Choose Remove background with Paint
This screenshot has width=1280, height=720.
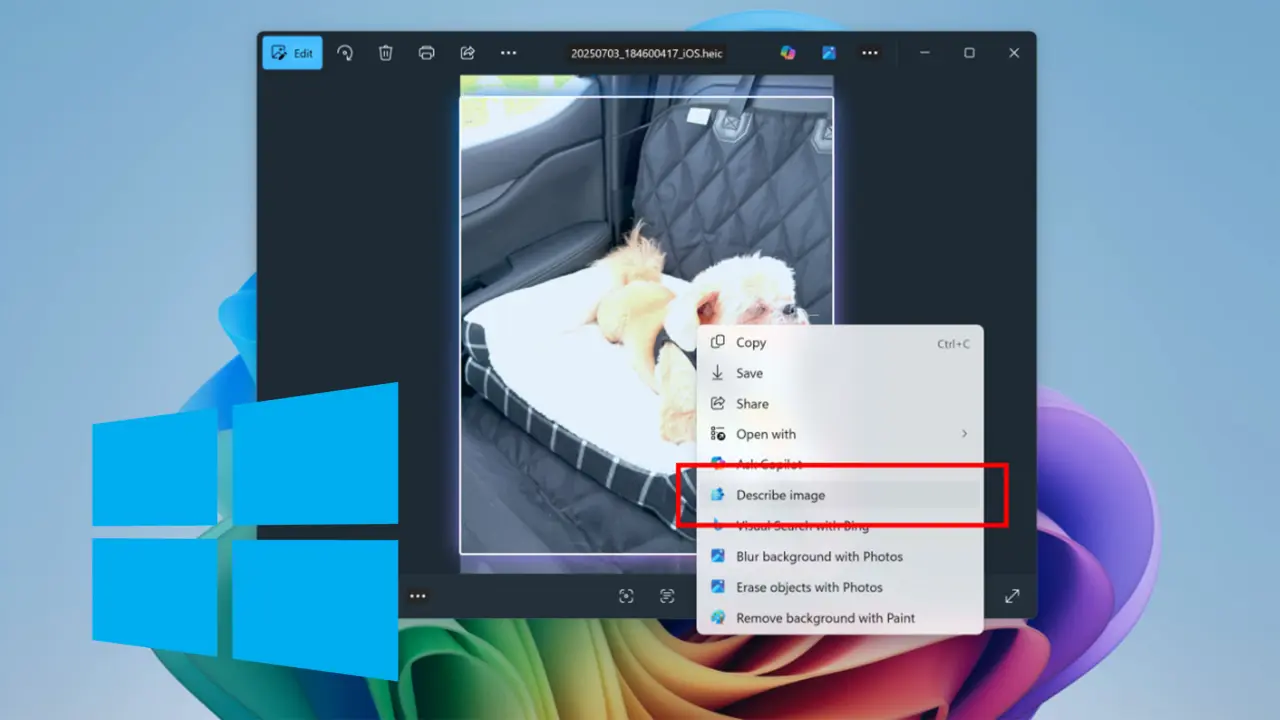[x=825, y=618]
